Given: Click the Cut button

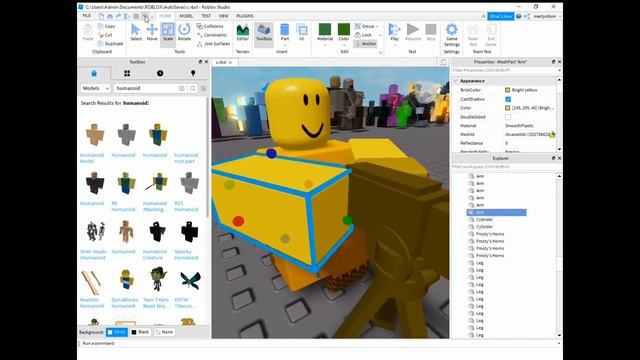Looking at the screenshot, I should [105, 35].
